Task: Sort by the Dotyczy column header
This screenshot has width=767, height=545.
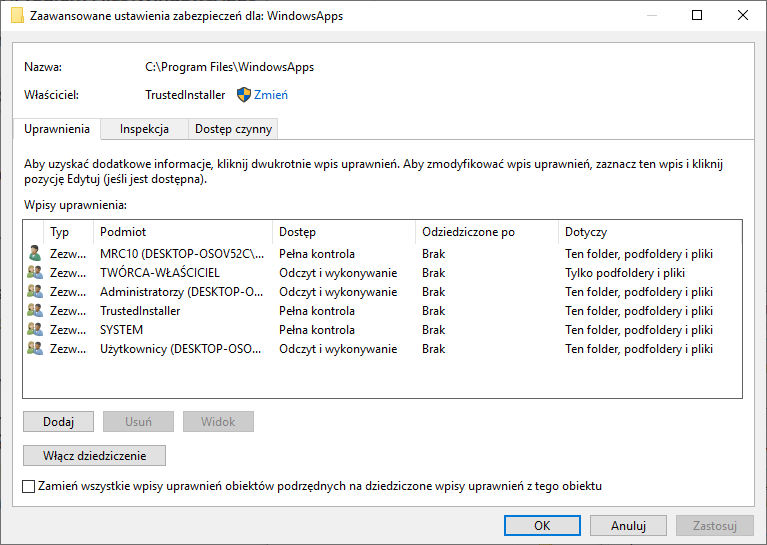Action: [650, 232]
